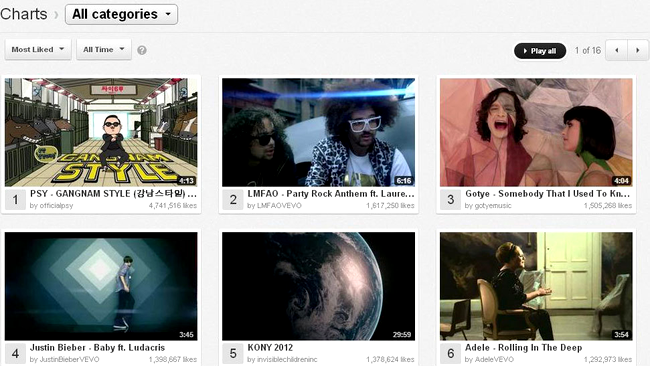This screenshot has height=366, width=650.
Task: Open the Gotye video thumbnail
Action: click(x=536, y=132)
